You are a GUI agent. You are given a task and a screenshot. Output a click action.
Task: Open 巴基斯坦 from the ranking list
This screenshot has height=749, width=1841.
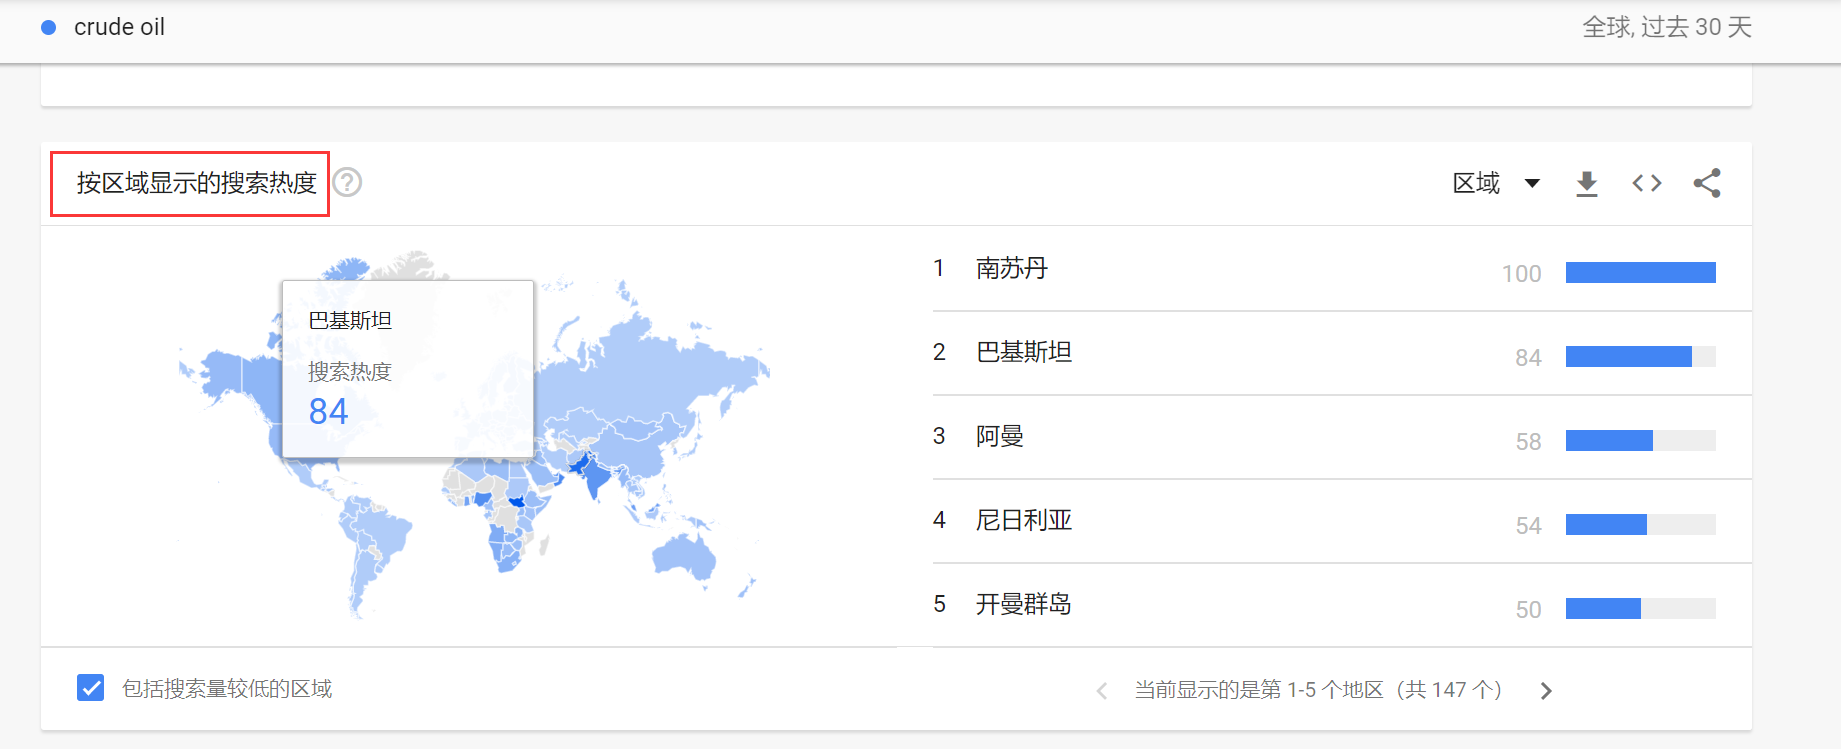tap(1023, 352)
